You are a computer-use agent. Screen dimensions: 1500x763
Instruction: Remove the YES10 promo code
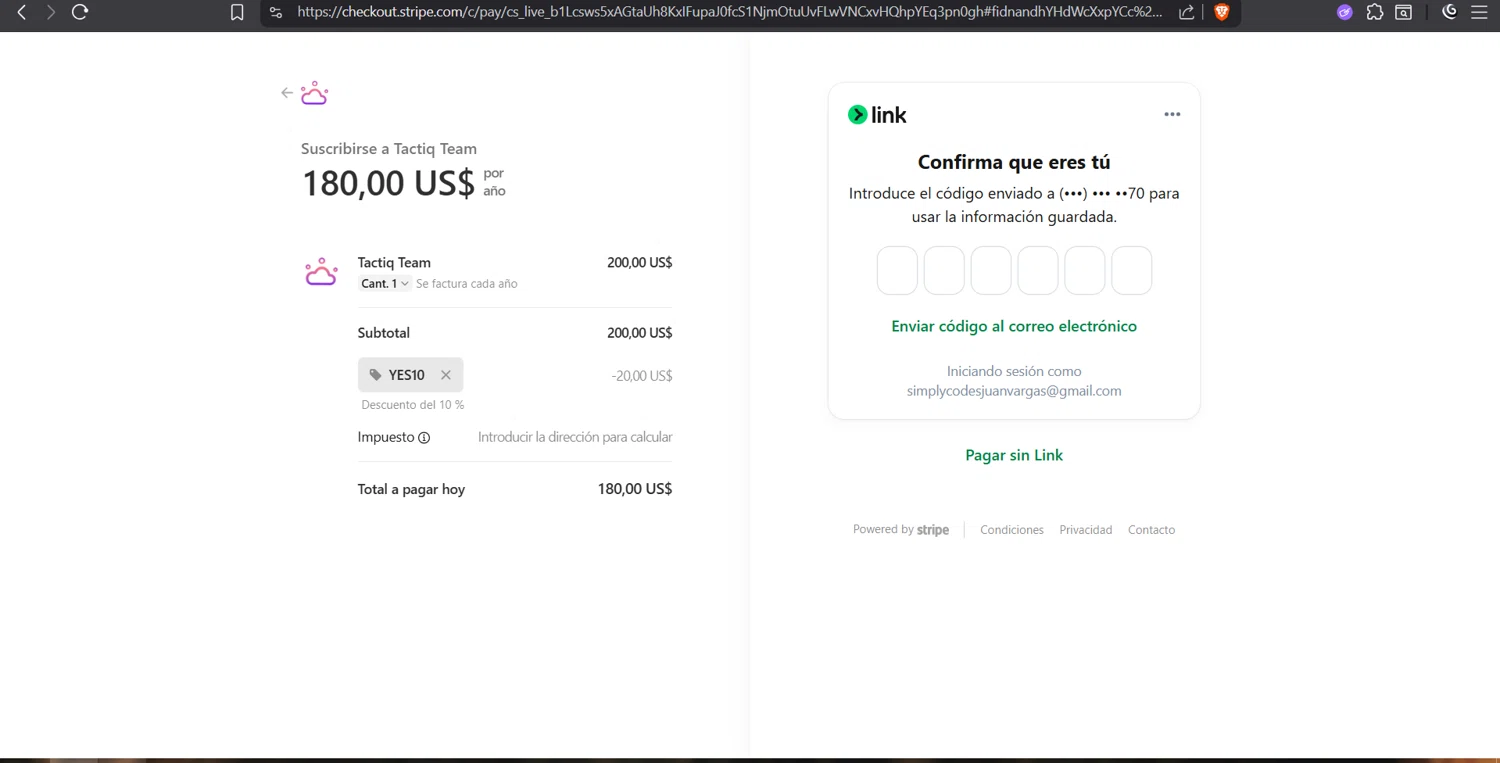click(x=446, y=375)
